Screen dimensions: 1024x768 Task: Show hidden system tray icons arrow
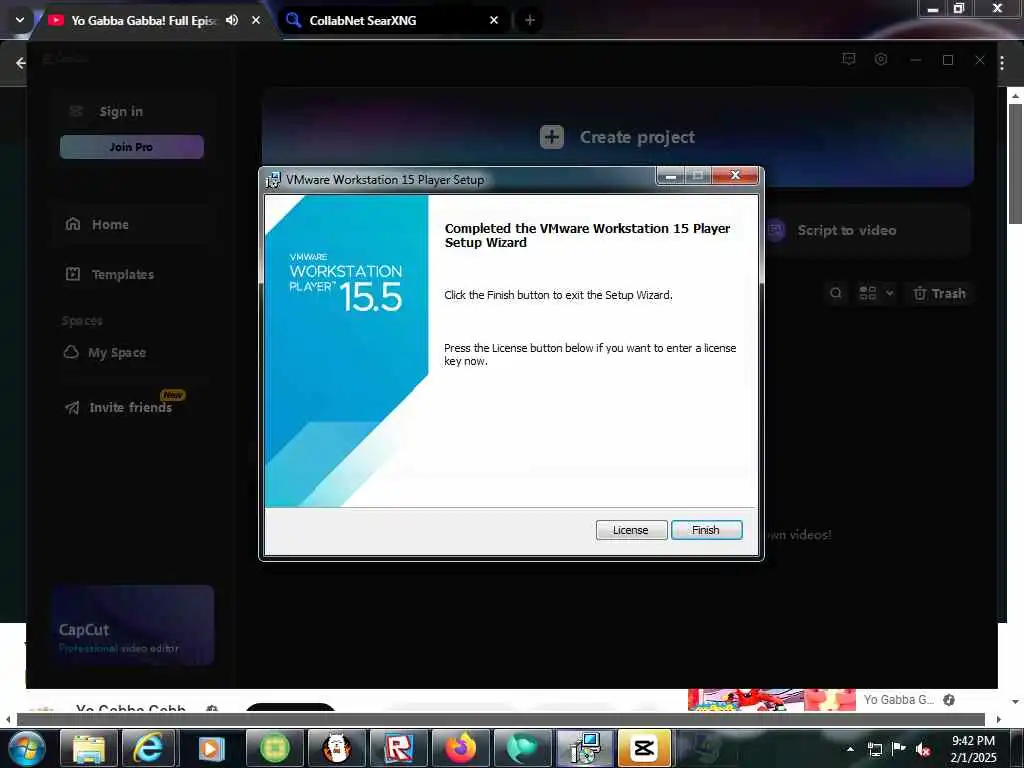point(850,749)
